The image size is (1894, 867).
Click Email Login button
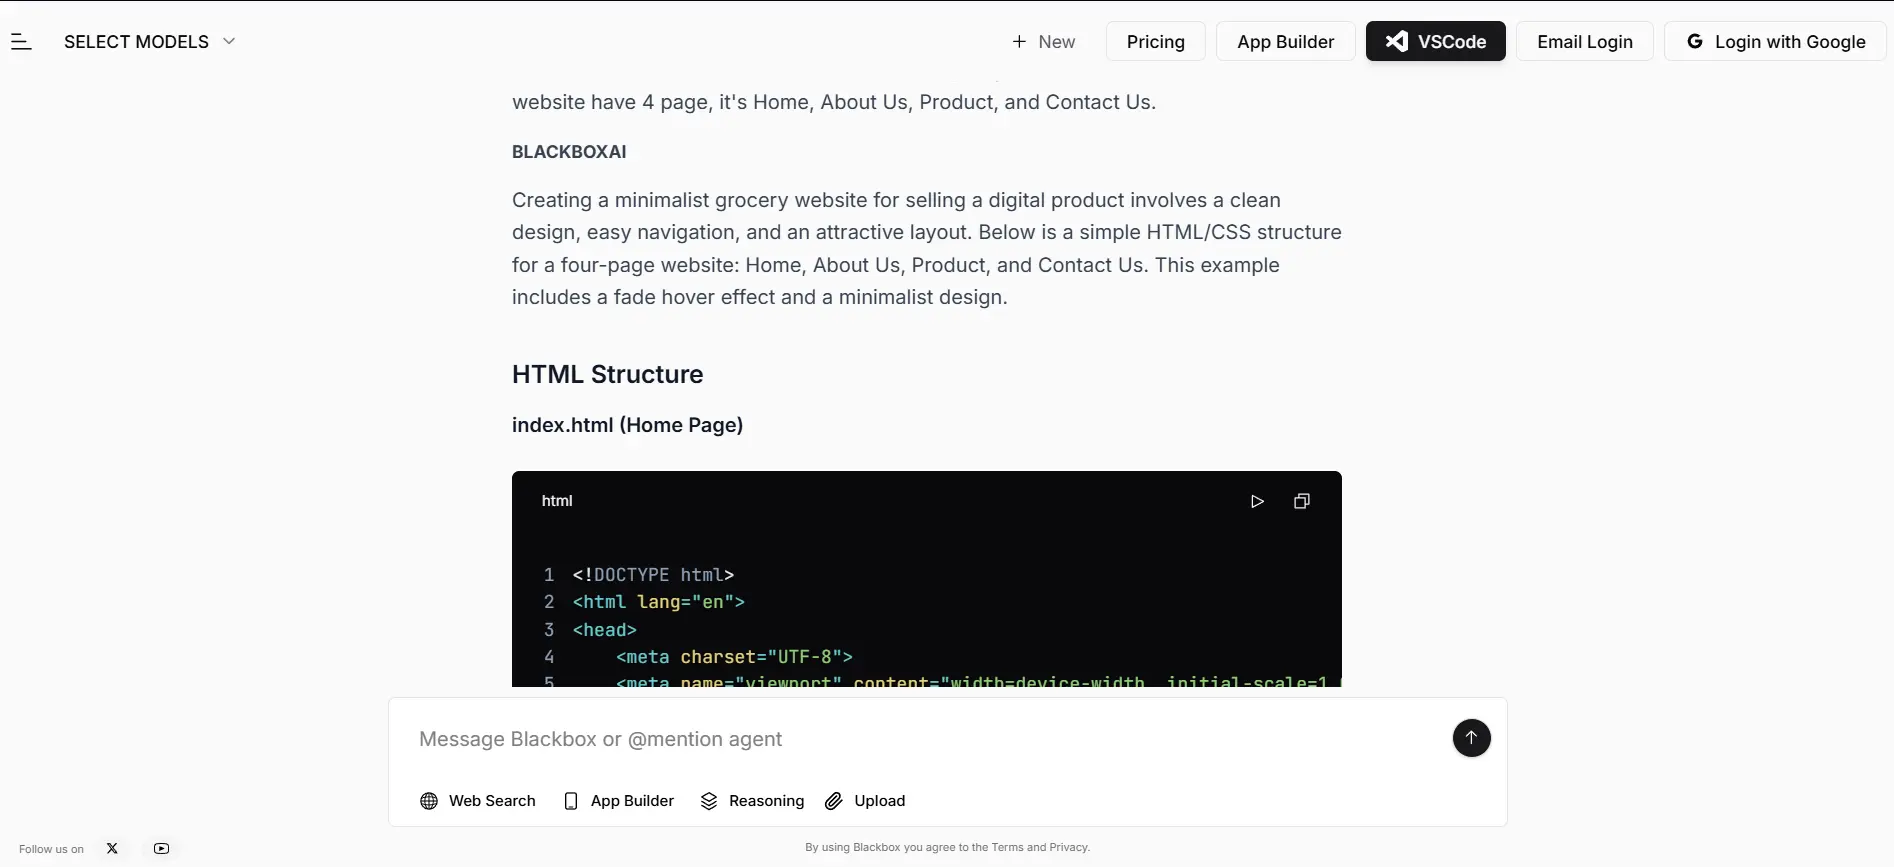[1584, 41]
